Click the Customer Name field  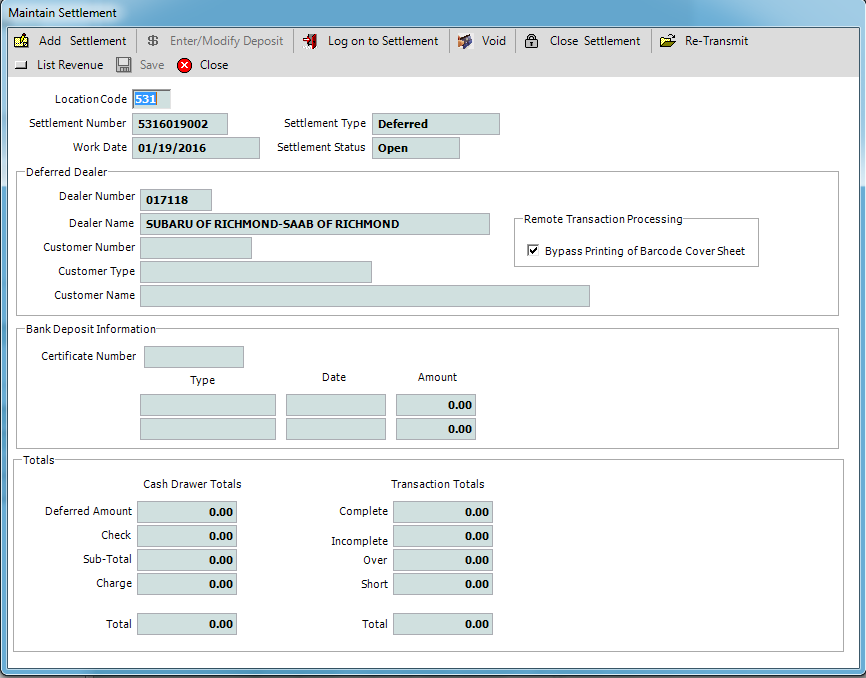[365, 295]
